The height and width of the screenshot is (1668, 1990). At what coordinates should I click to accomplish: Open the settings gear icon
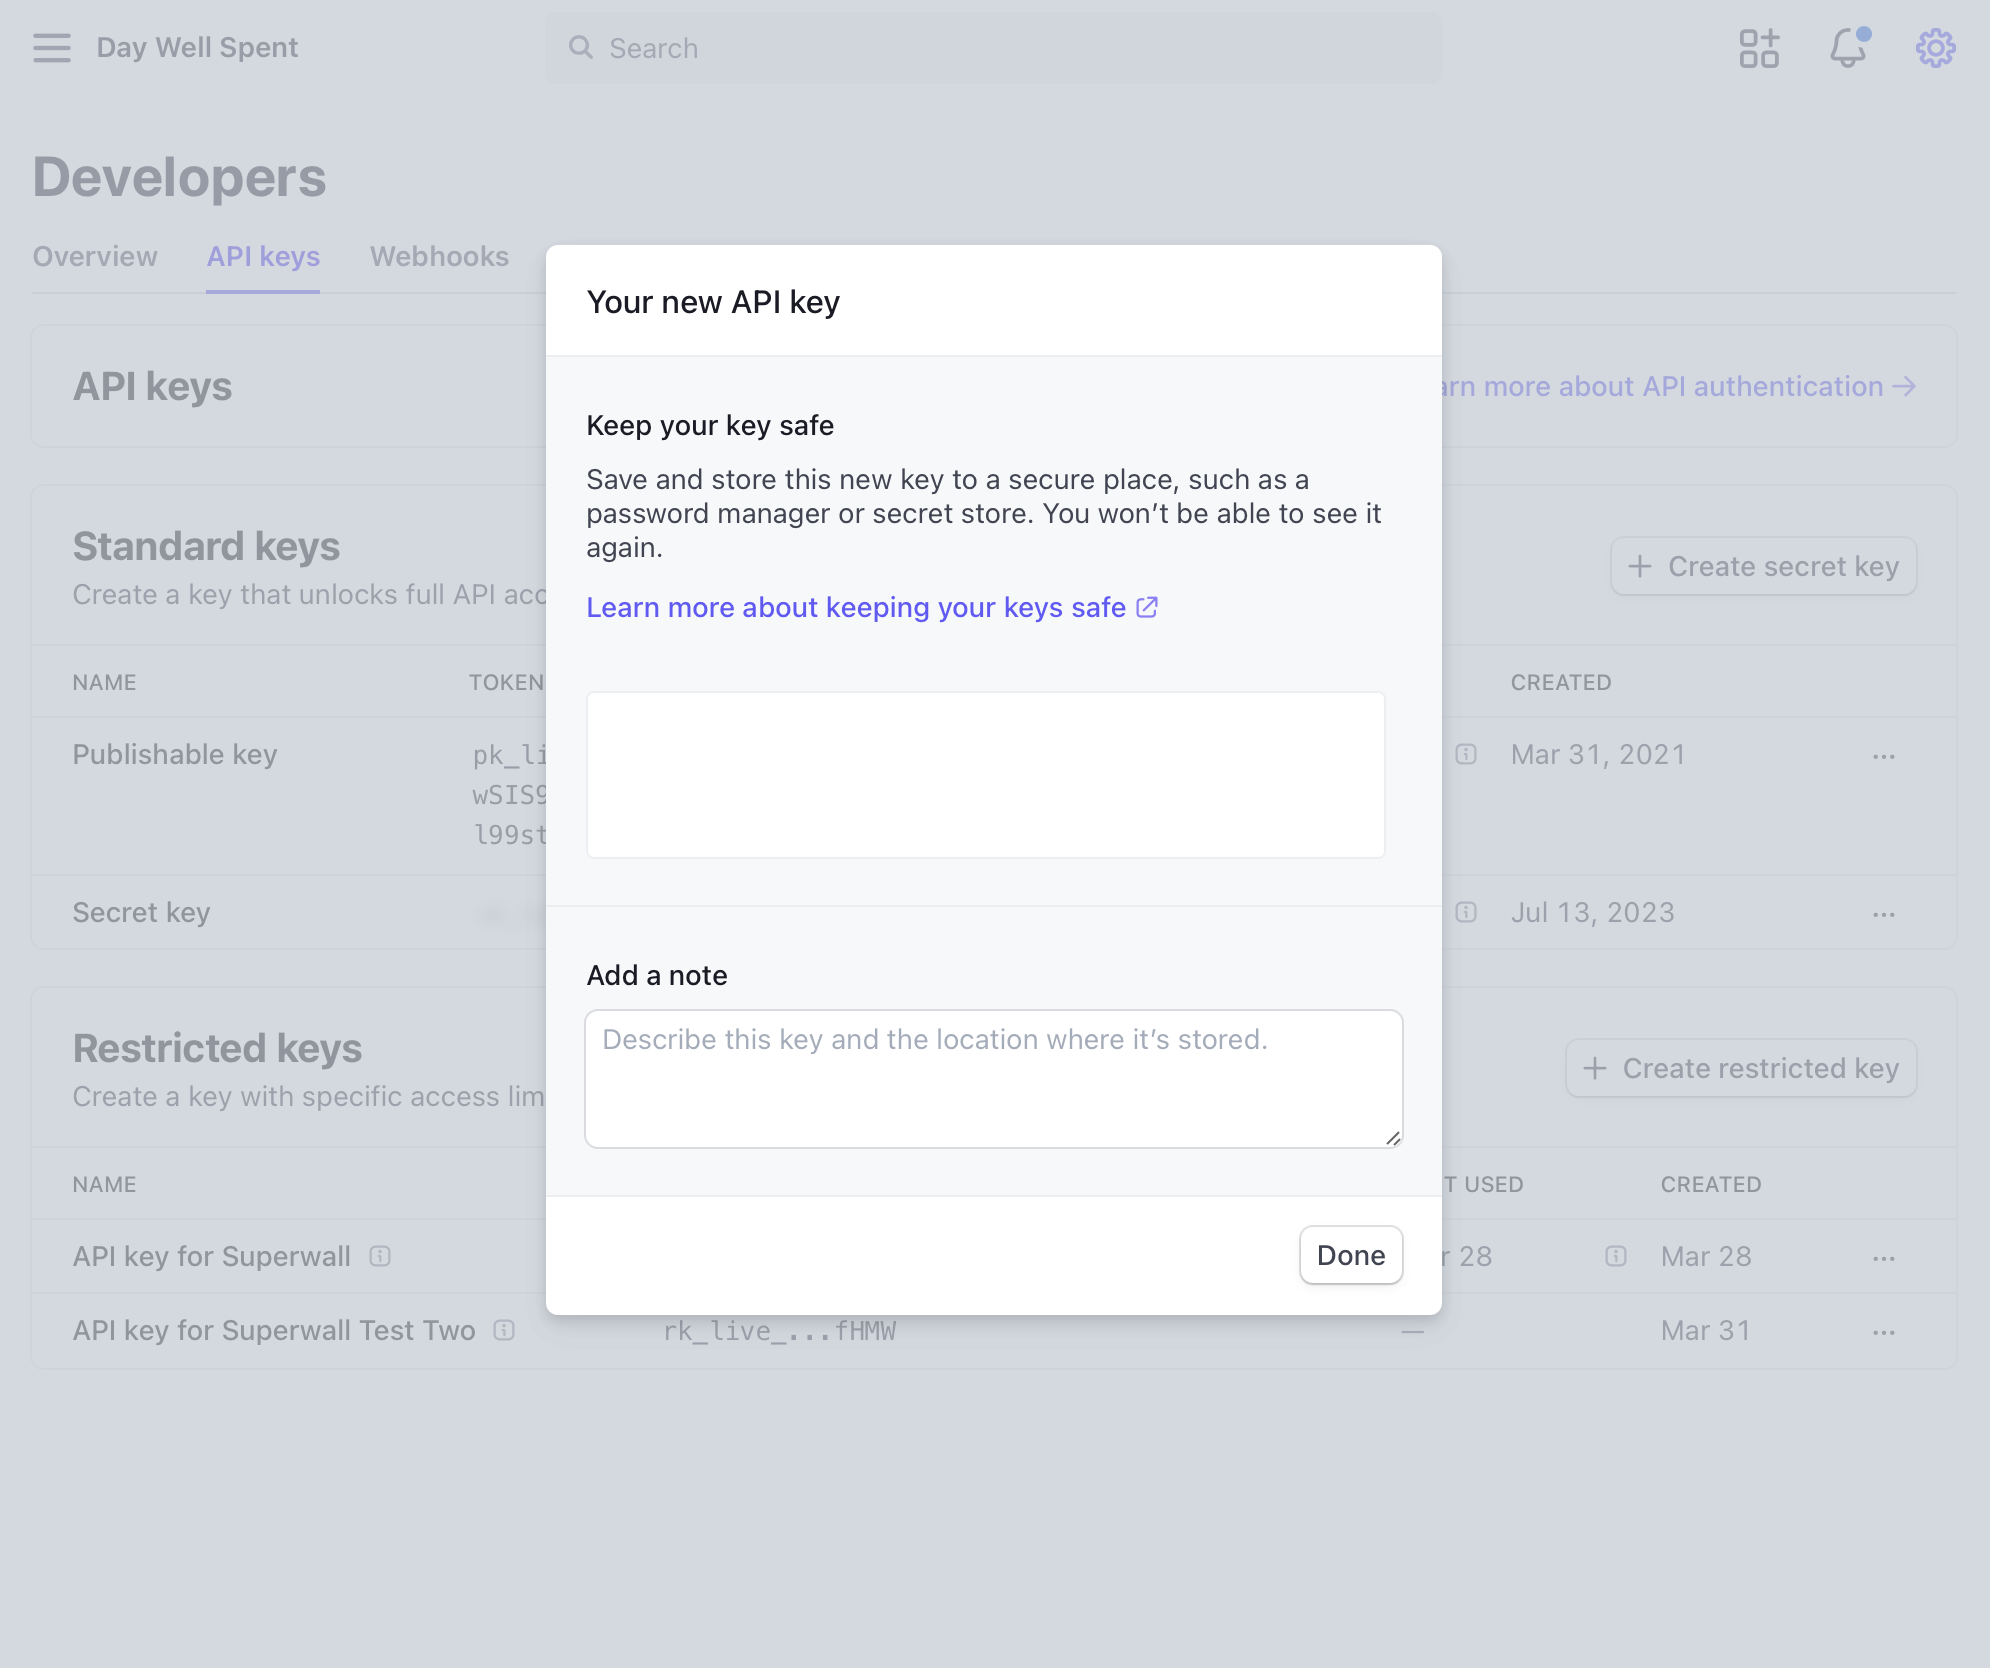[x=1935, y=48]
